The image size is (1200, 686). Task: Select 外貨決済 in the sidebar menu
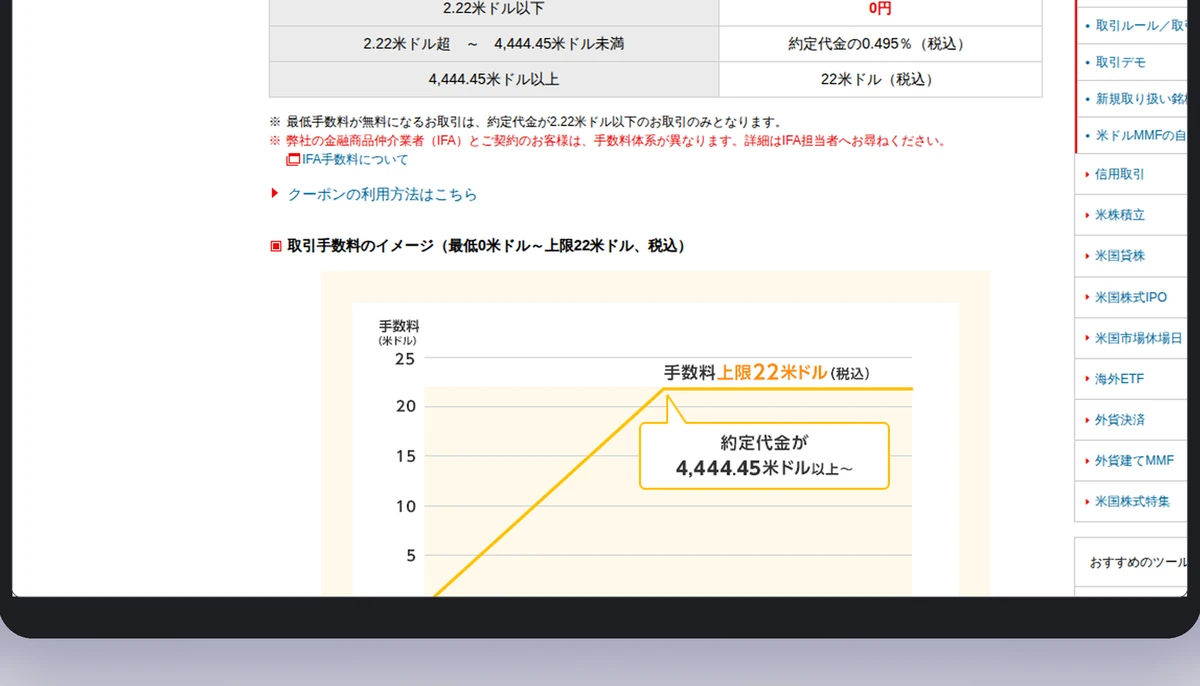1120,420
